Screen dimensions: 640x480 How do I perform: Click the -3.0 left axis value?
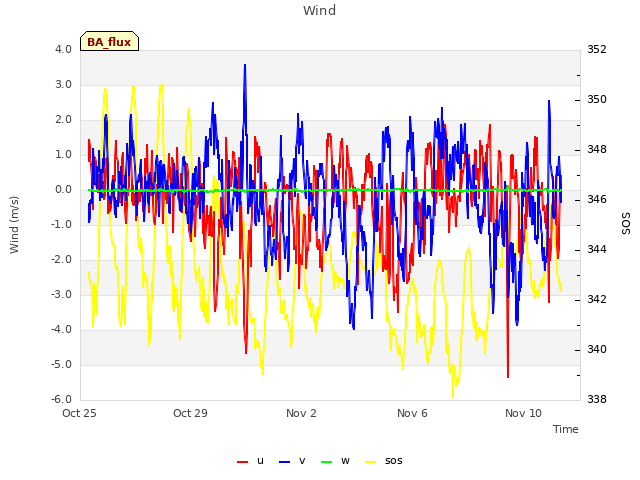point(62,295)
